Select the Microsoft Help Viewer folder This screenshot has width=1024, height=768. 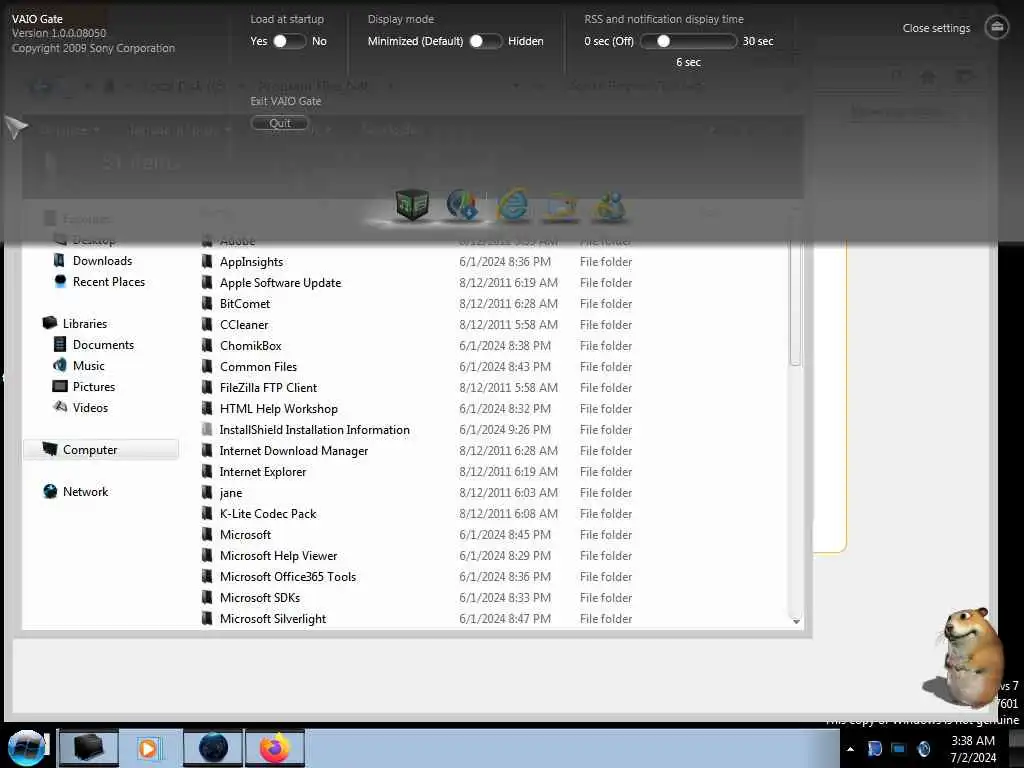tap(279, 556)
